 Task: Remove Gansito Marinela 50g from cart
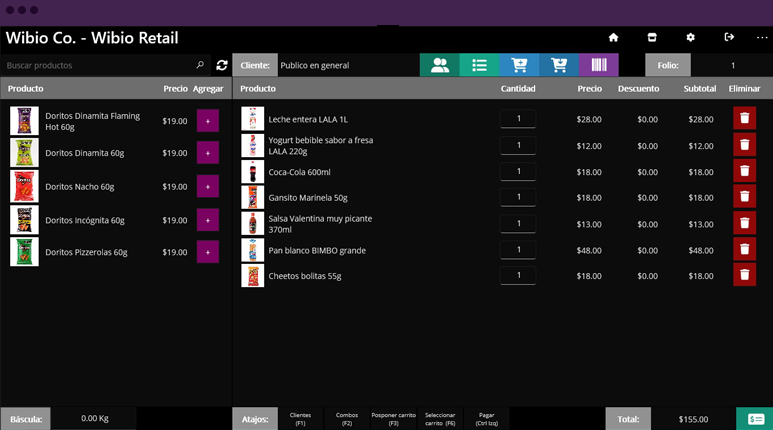coord(744,197)
